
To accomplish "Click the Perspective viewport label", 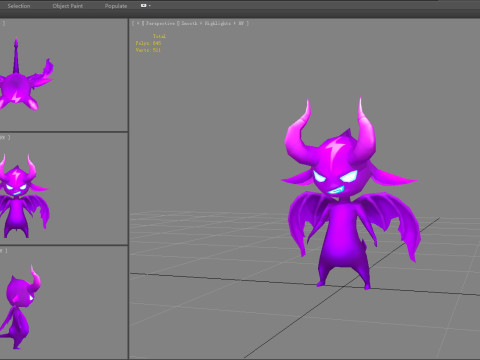I will tap(160, 23).
